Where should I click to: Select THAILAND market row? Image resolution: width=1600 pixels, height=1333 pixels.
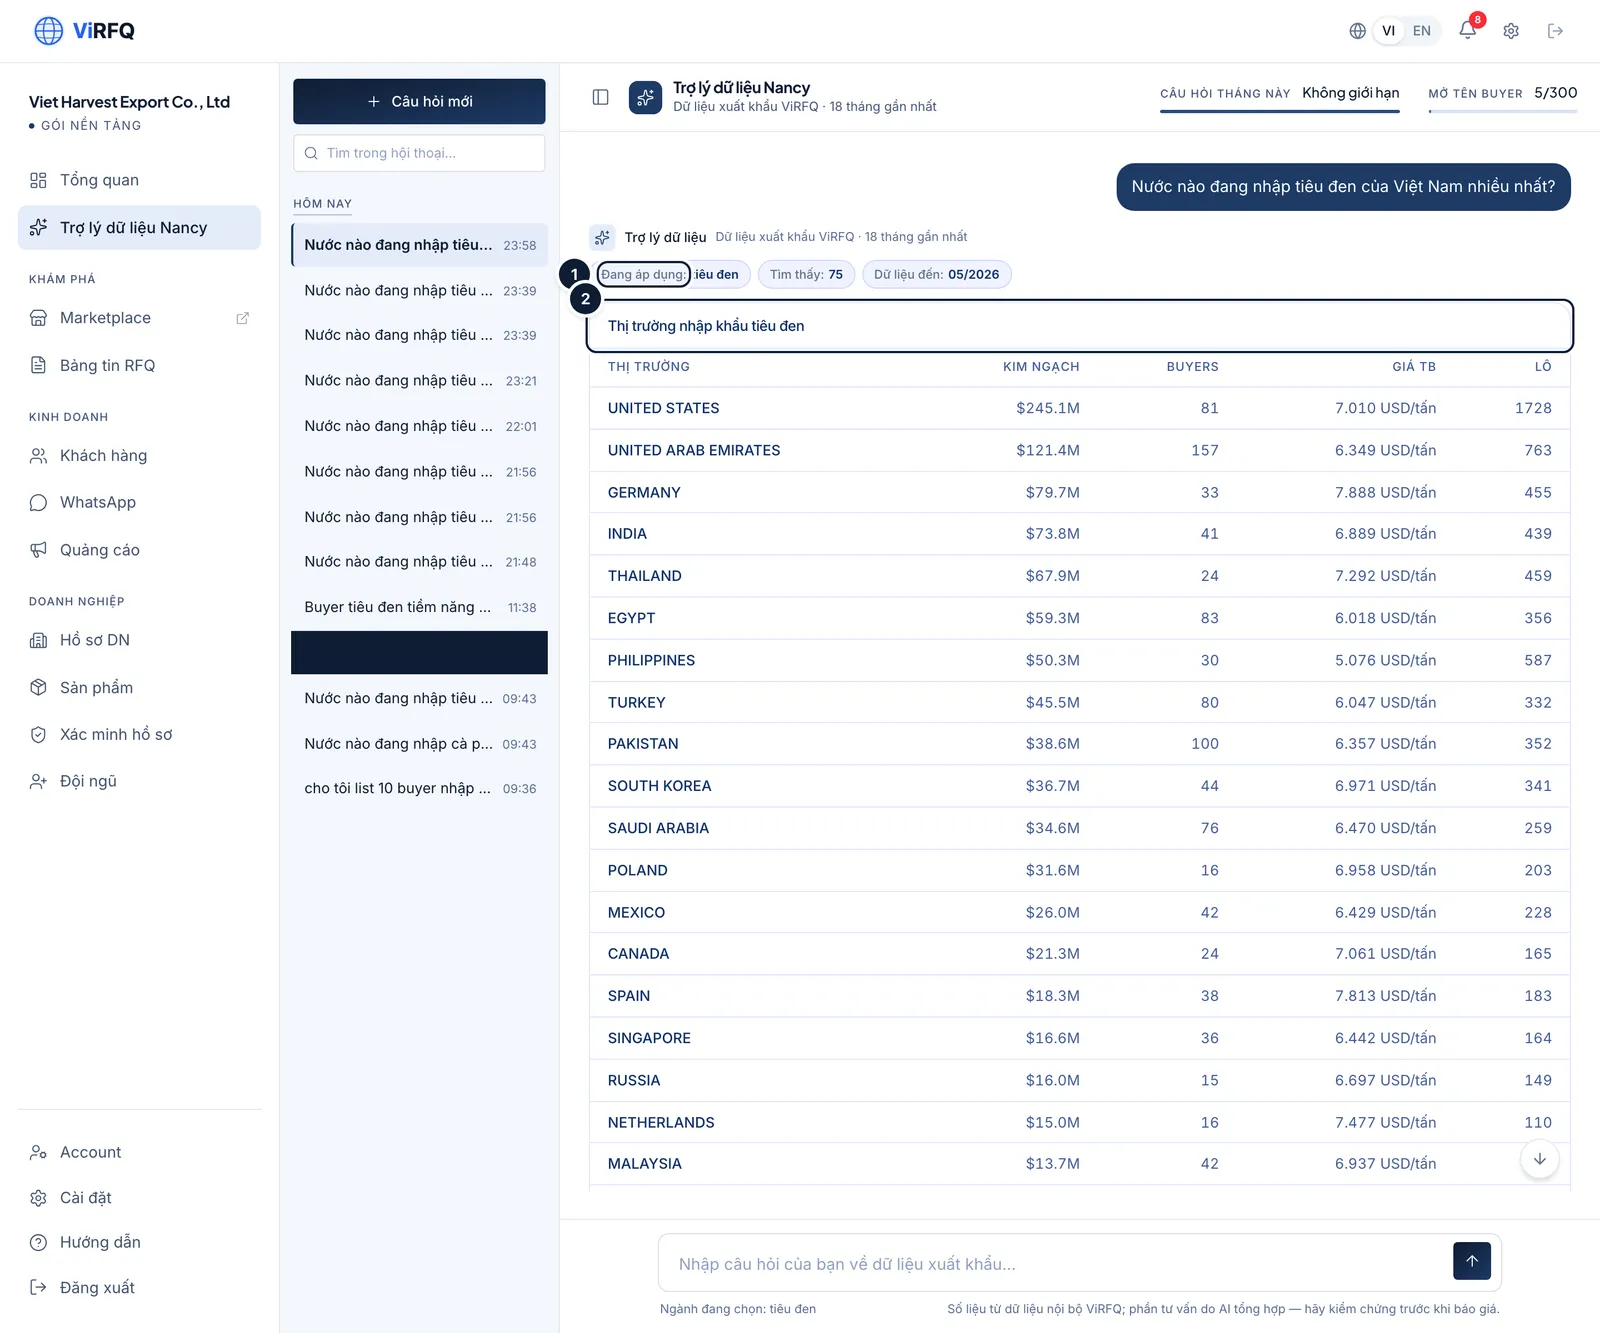coord(1079,576)
